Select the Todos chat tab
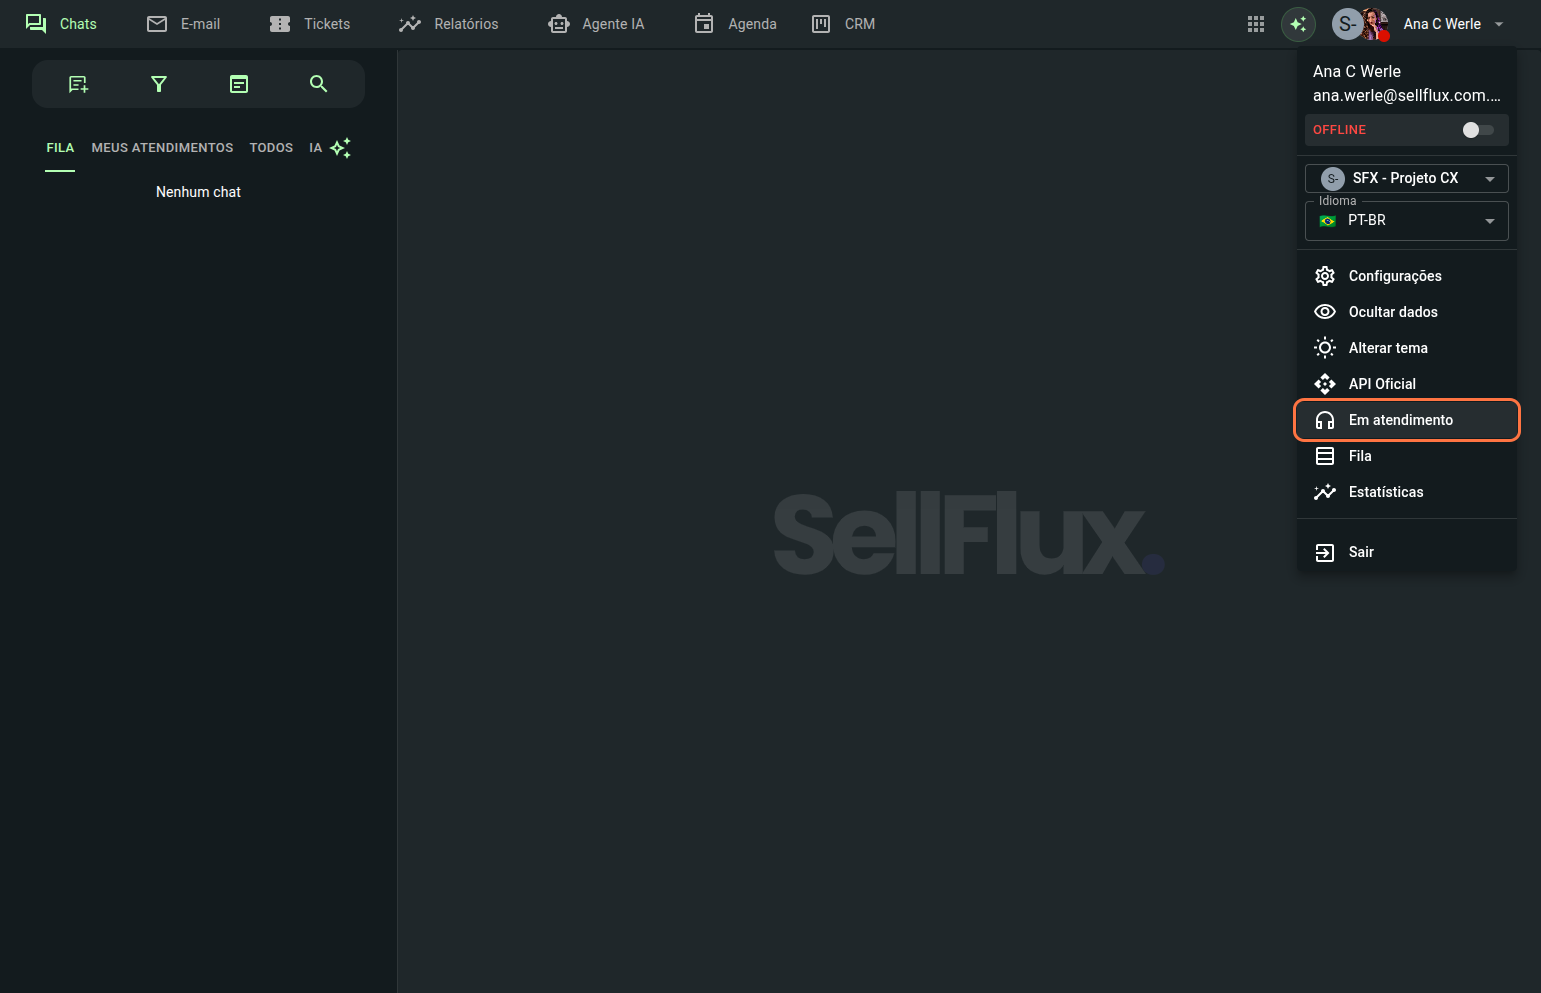 (x=271, y=148)
